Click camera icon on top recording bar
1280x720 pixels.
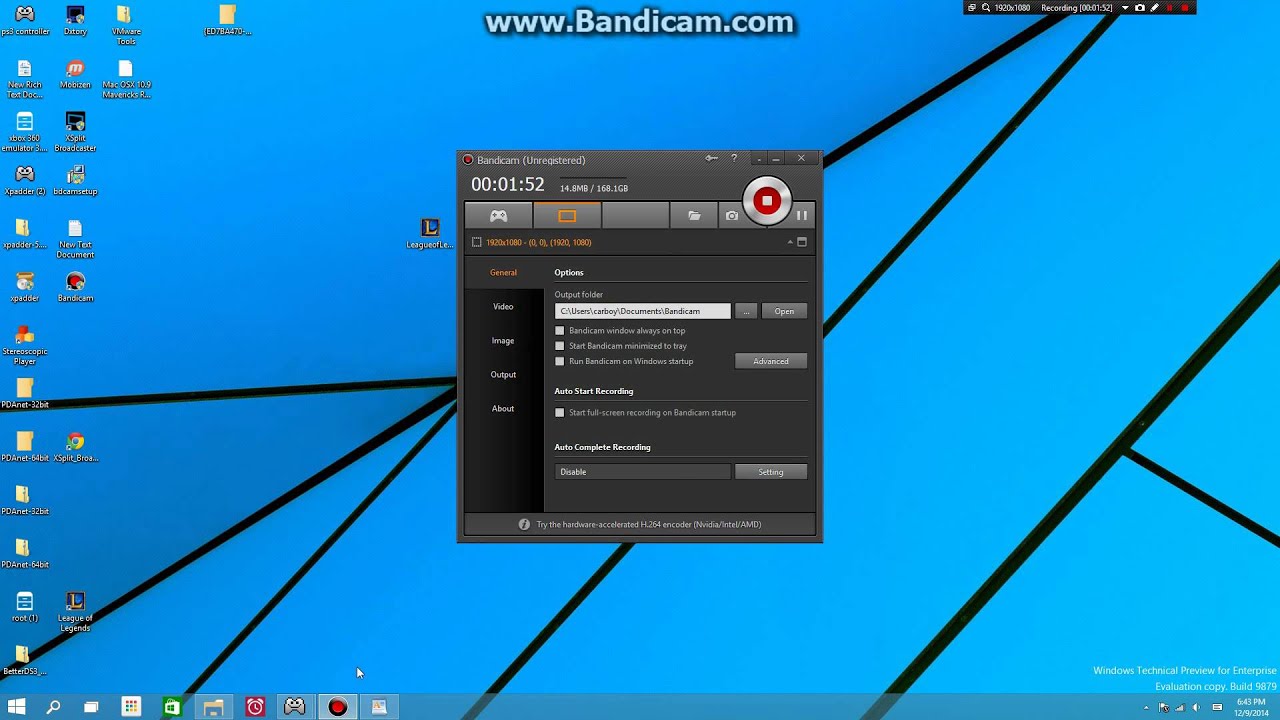1139,7
